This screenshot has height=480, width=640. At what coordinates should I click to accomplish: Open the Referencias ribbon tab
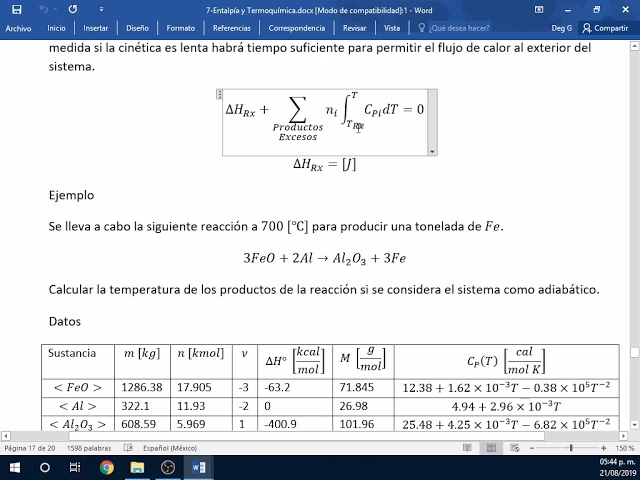pyautogui.click(x=232, y=30)
